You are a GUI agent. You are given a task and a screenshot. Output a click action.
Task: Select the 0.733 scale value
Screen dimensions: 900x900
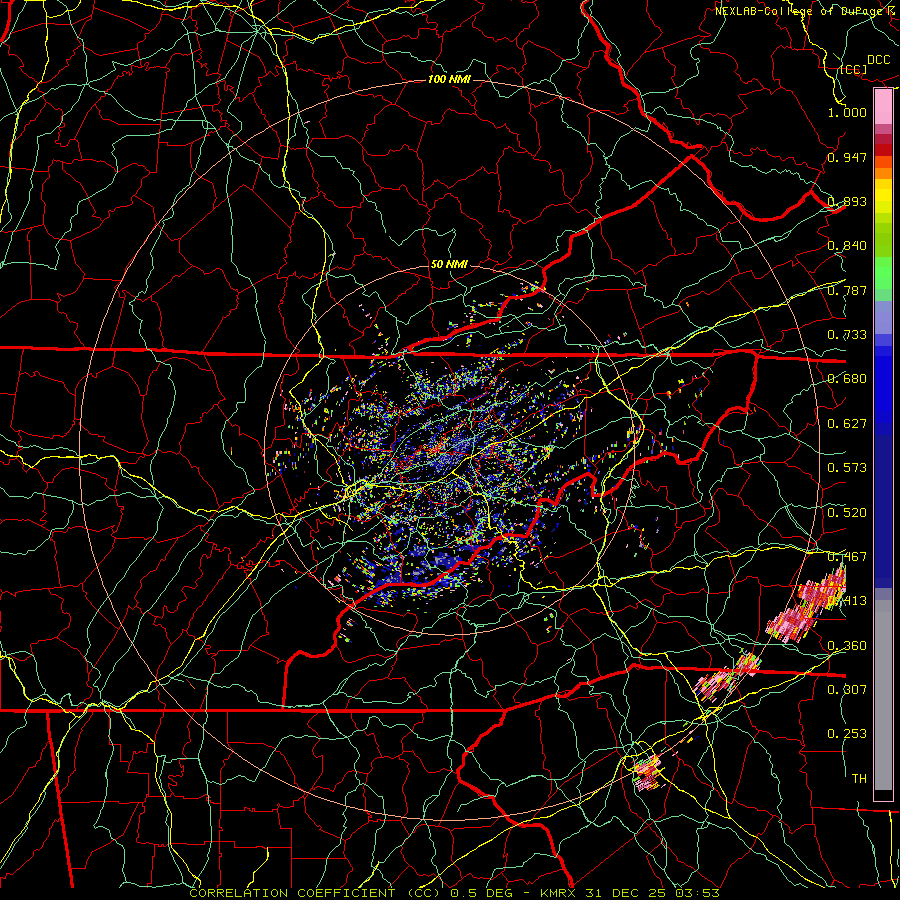pos(847,335)
